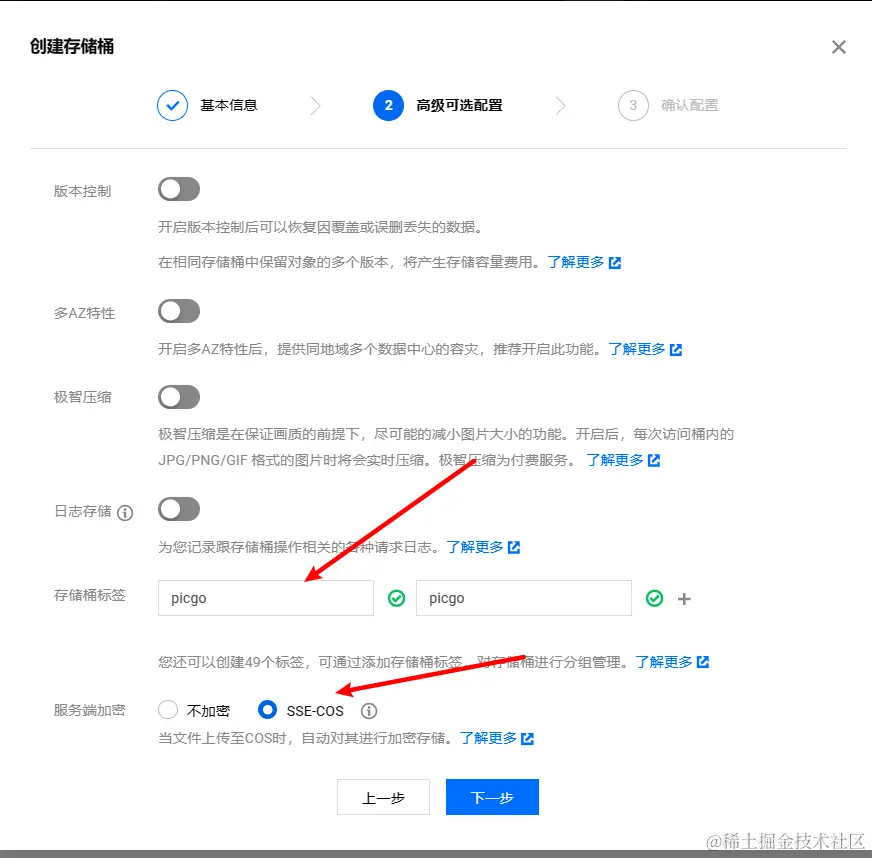872x858 pixels.
Task: Open 了解更多 link for 极智压缩
Action: click(x=615, y=460)
